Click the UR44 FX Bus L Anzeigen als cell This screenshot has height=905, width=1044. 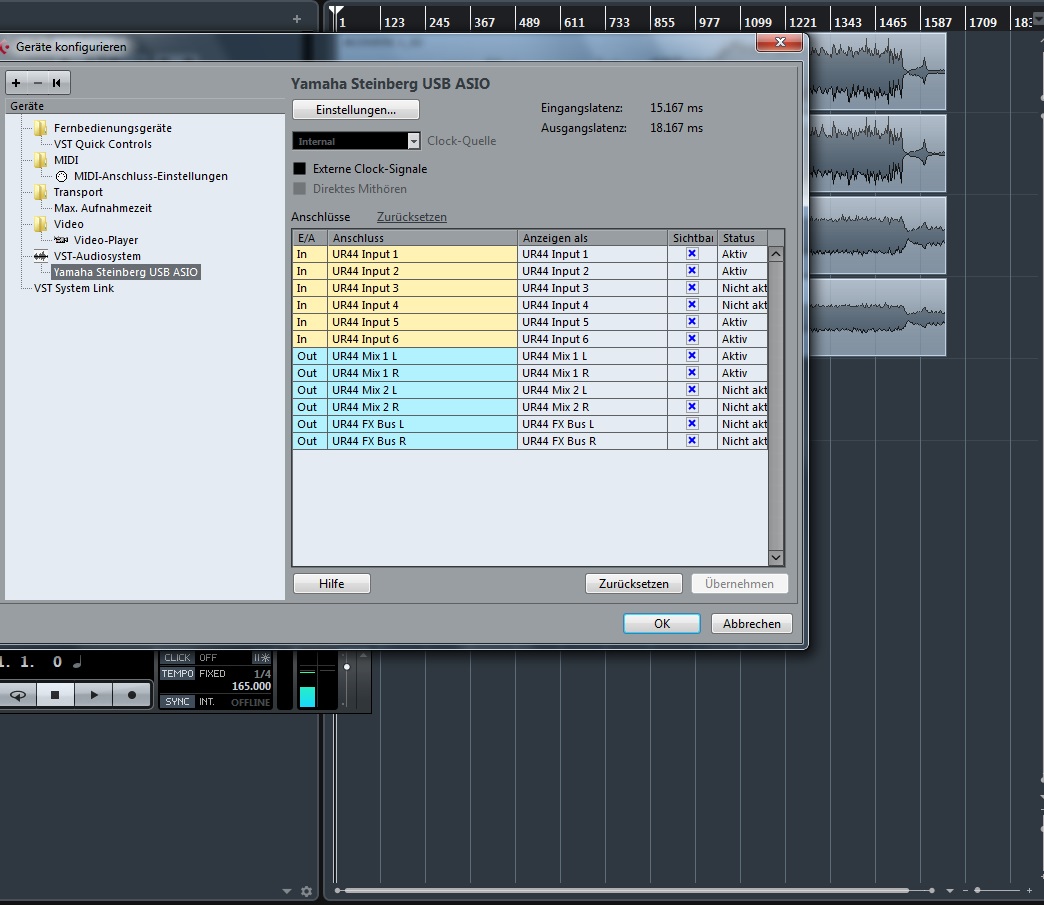593,424
